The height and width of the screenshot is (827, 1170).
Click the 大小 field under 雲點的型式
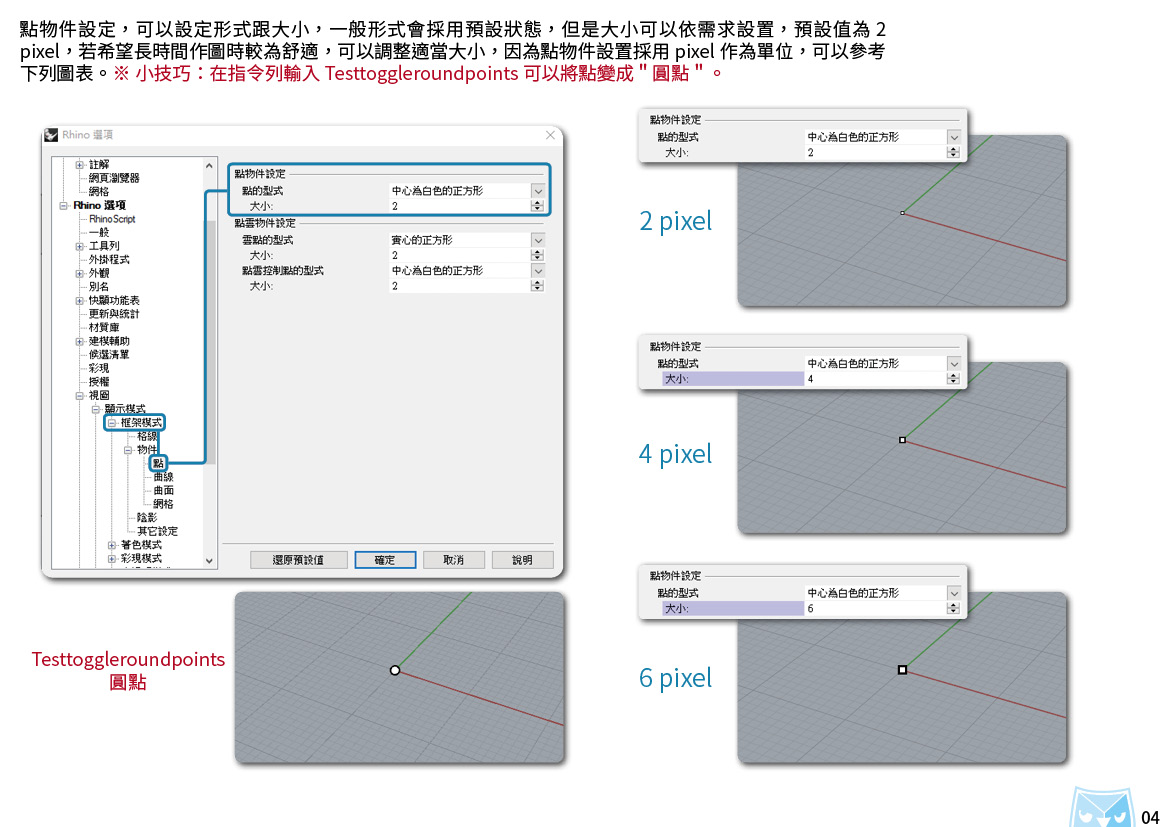[x=460, y=255]
